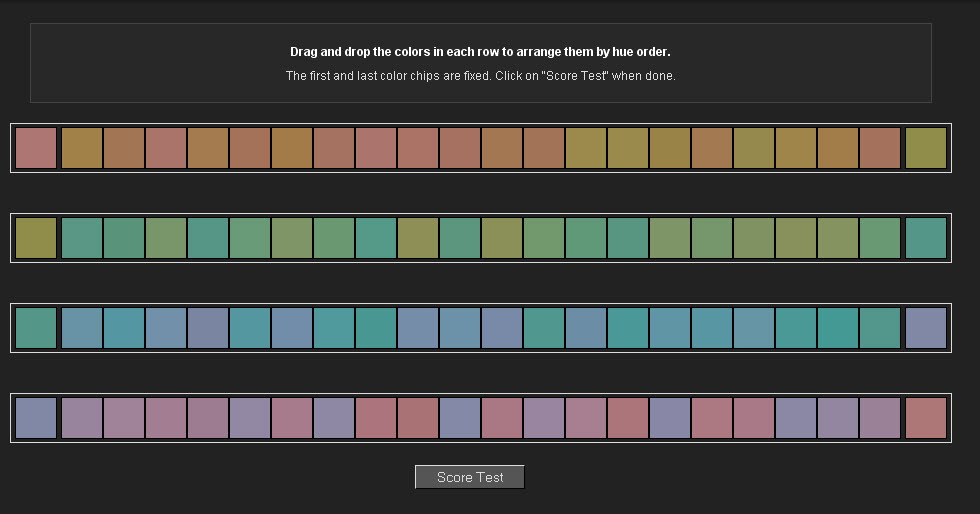Select the fixed blue-violet chip starting the bottom row

pos(36,418)
